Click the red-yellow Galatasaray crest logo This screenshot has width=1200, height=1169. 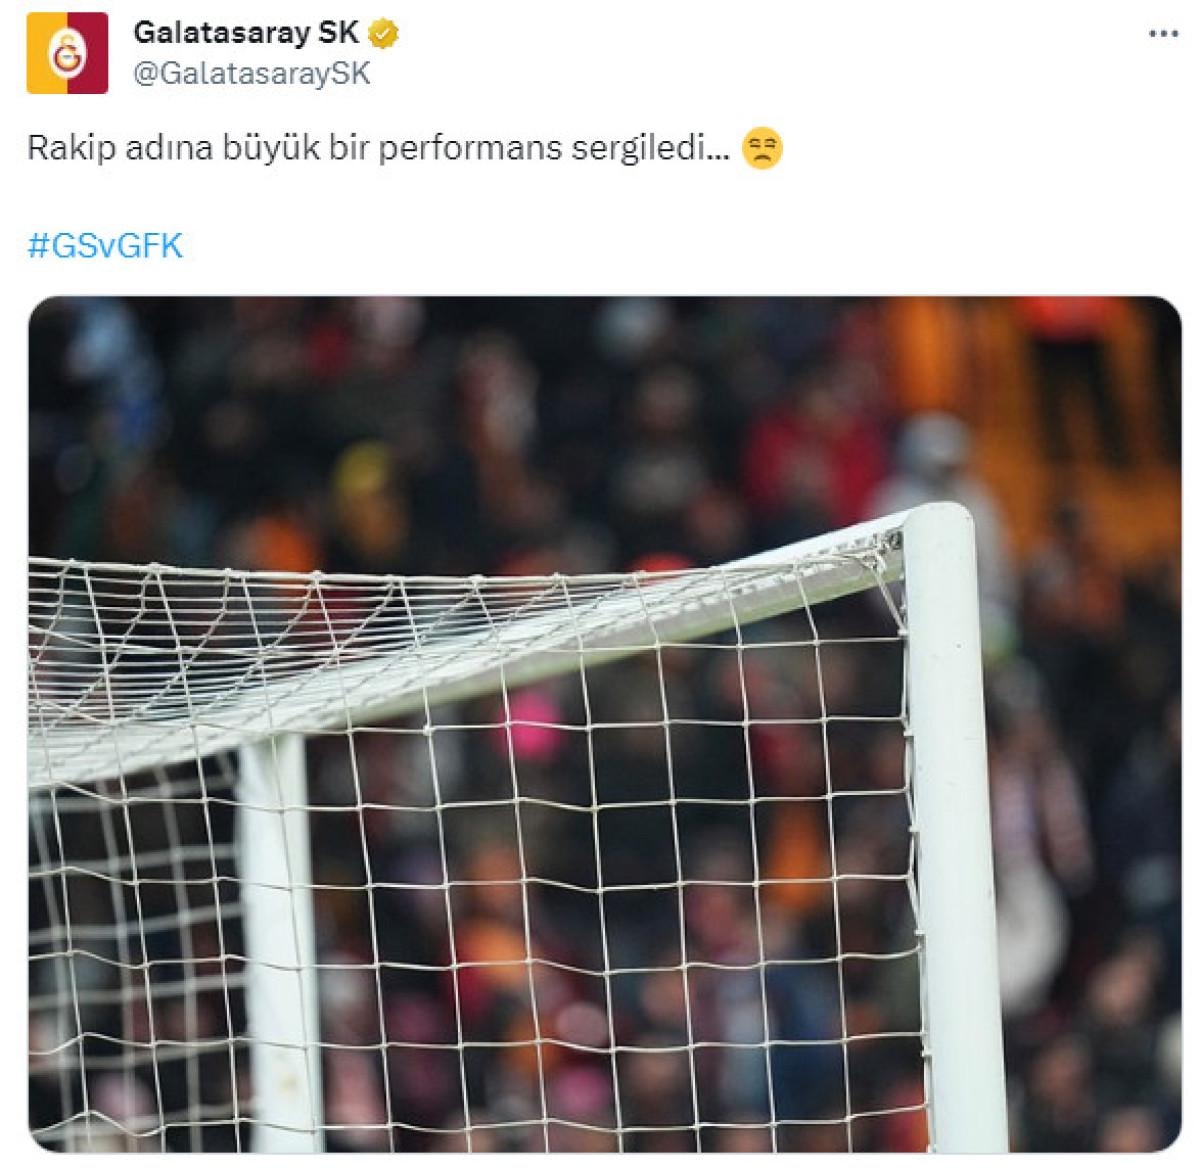point(67,52)
